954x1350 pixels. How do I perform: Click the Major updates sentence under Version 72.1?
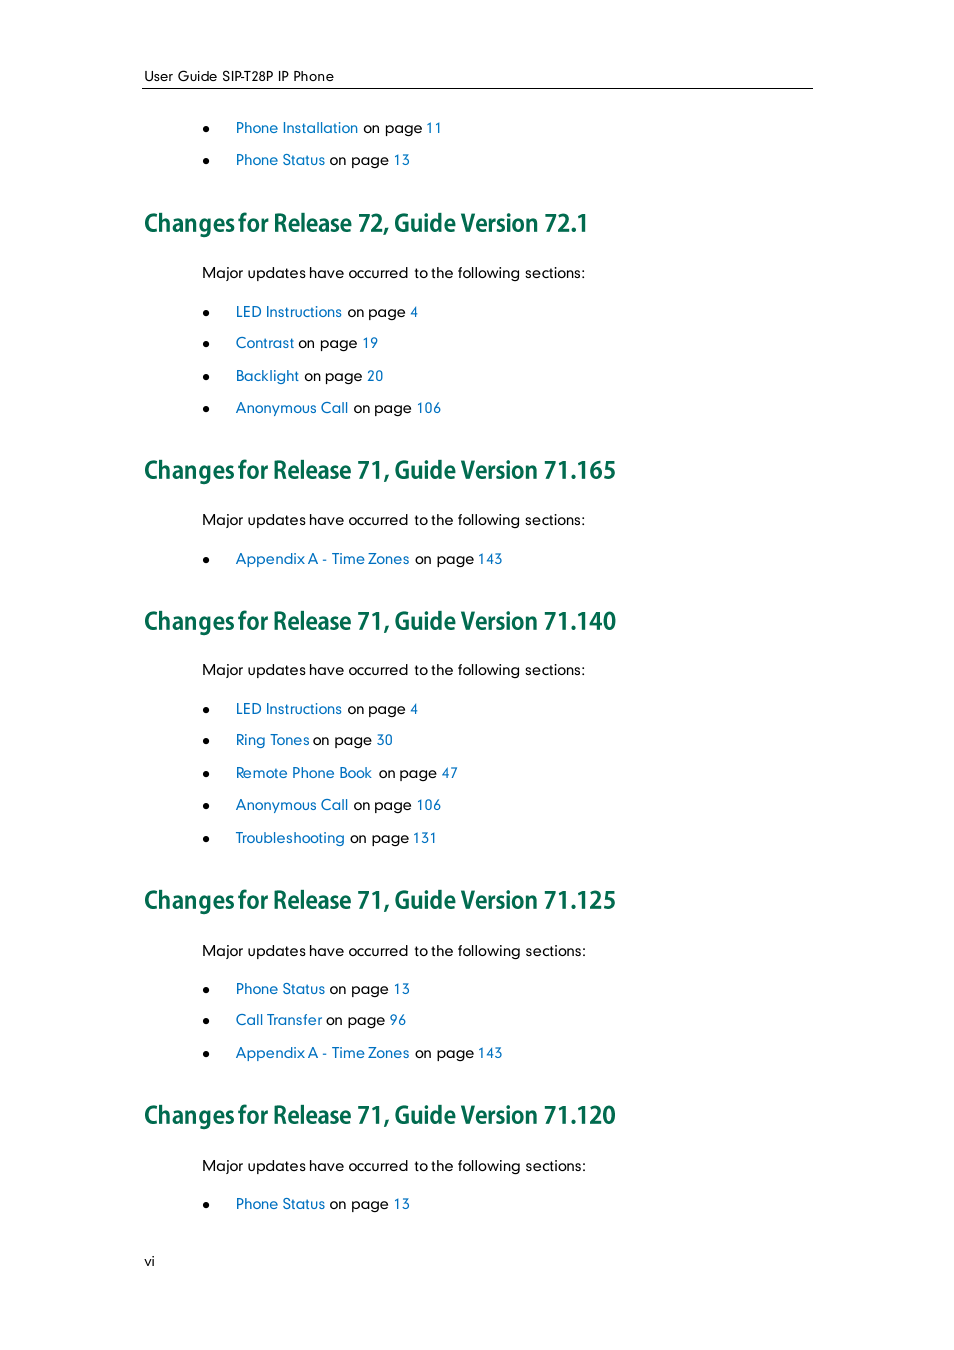point(393,273)
